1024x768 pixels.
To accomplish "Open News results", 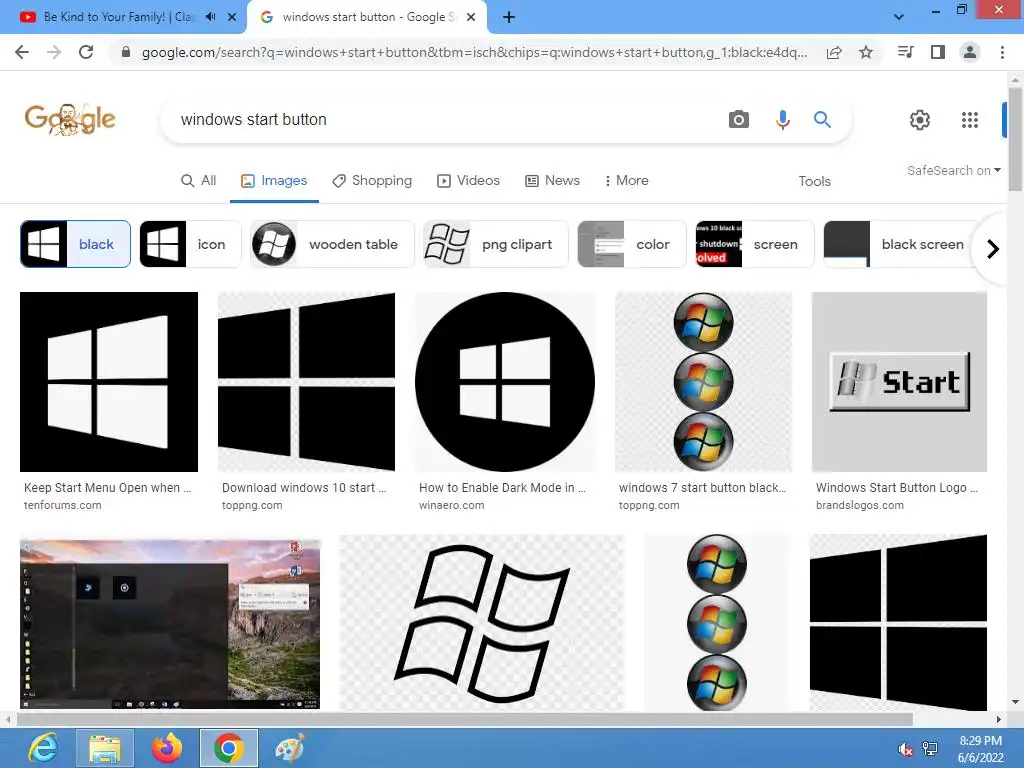I will point(552,180).
